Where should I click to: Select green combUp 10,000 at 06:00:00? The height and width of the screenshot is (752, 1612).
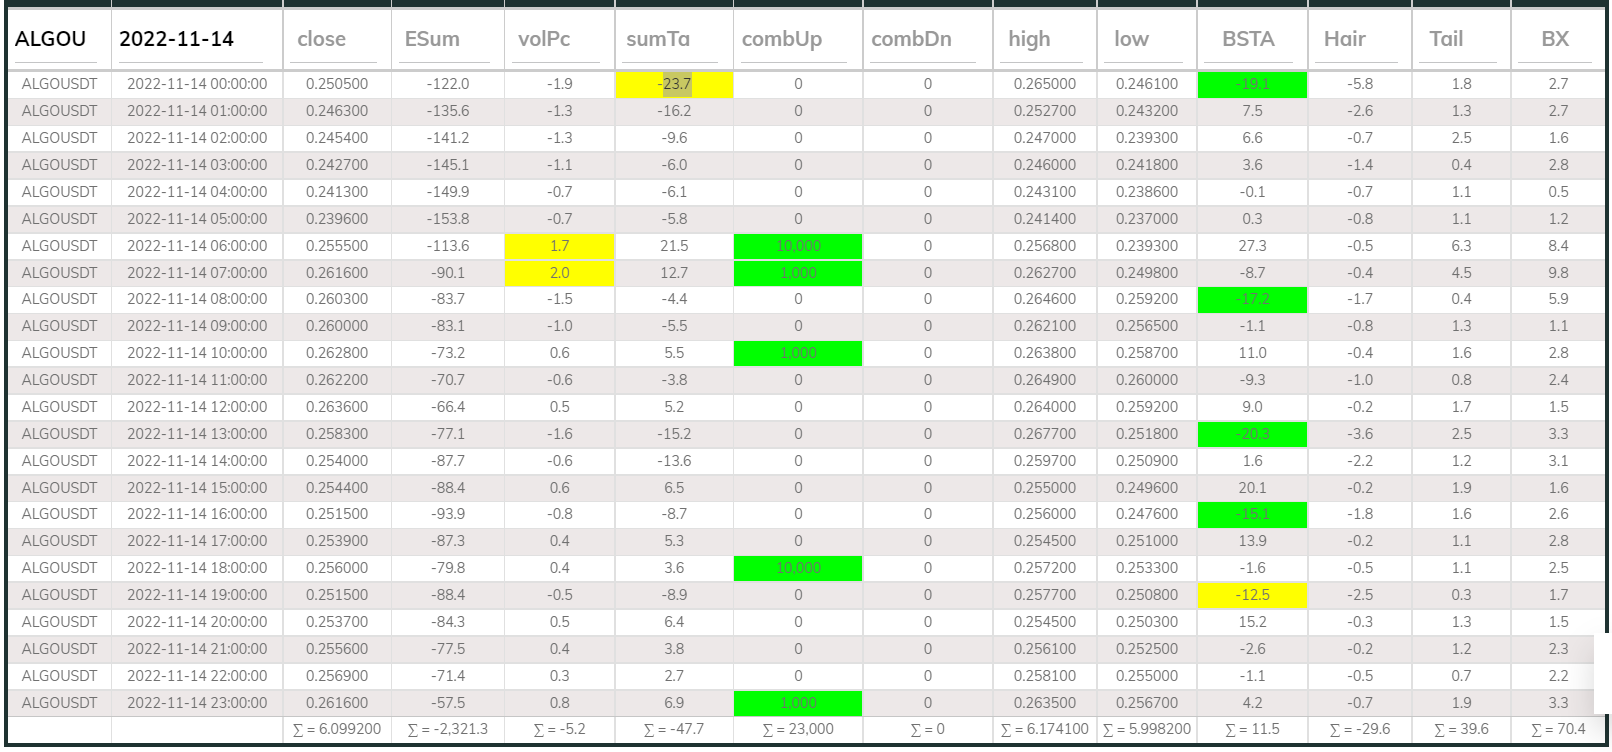[x=798, y=246]
